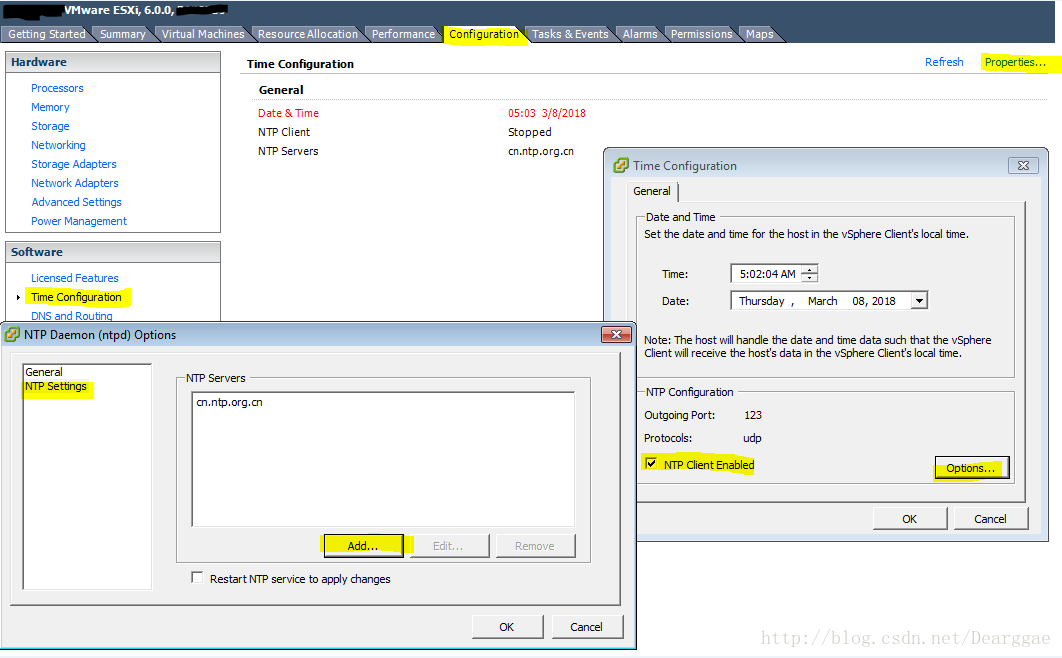Image resolution: width=1062 pixels, height=658 pixels.
Task: Select General tab in Time Configuration dialog
Action: [x=652, y=191]
